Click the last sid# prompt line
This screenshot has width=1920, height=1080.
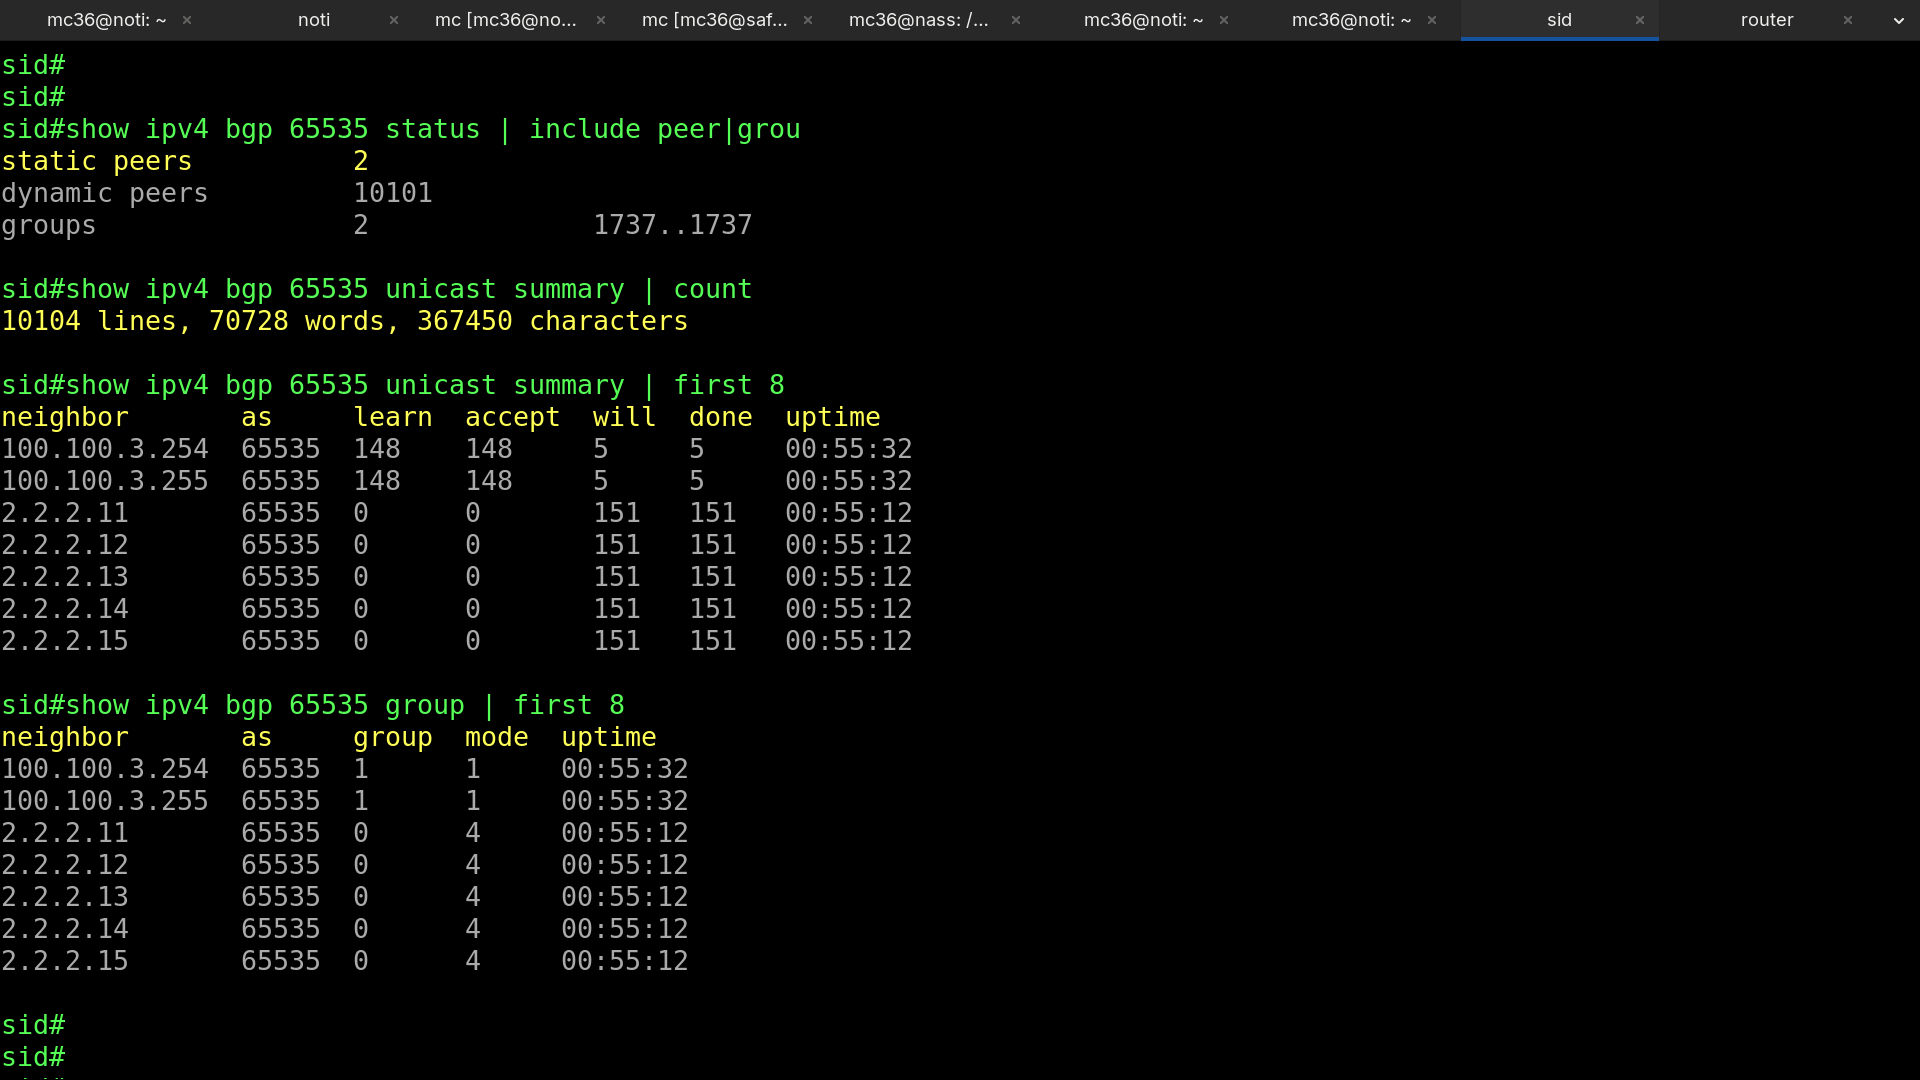33,1057
